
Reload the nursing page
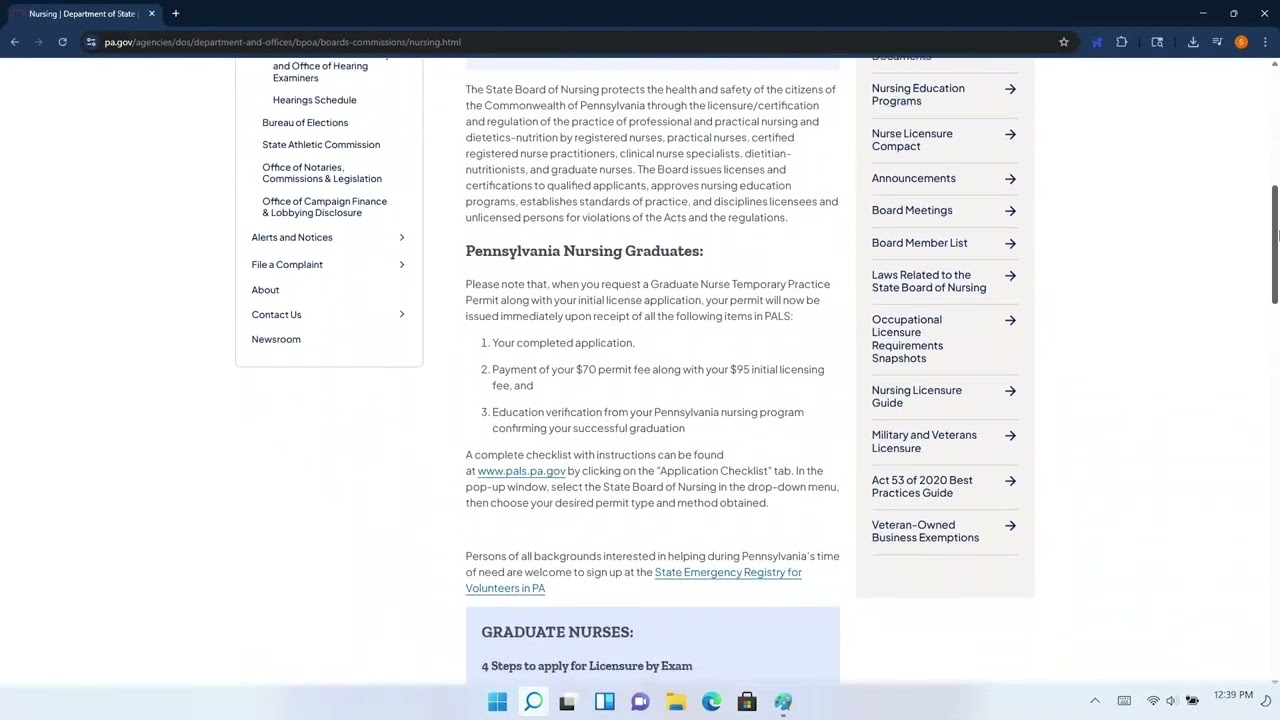point(62,42)
